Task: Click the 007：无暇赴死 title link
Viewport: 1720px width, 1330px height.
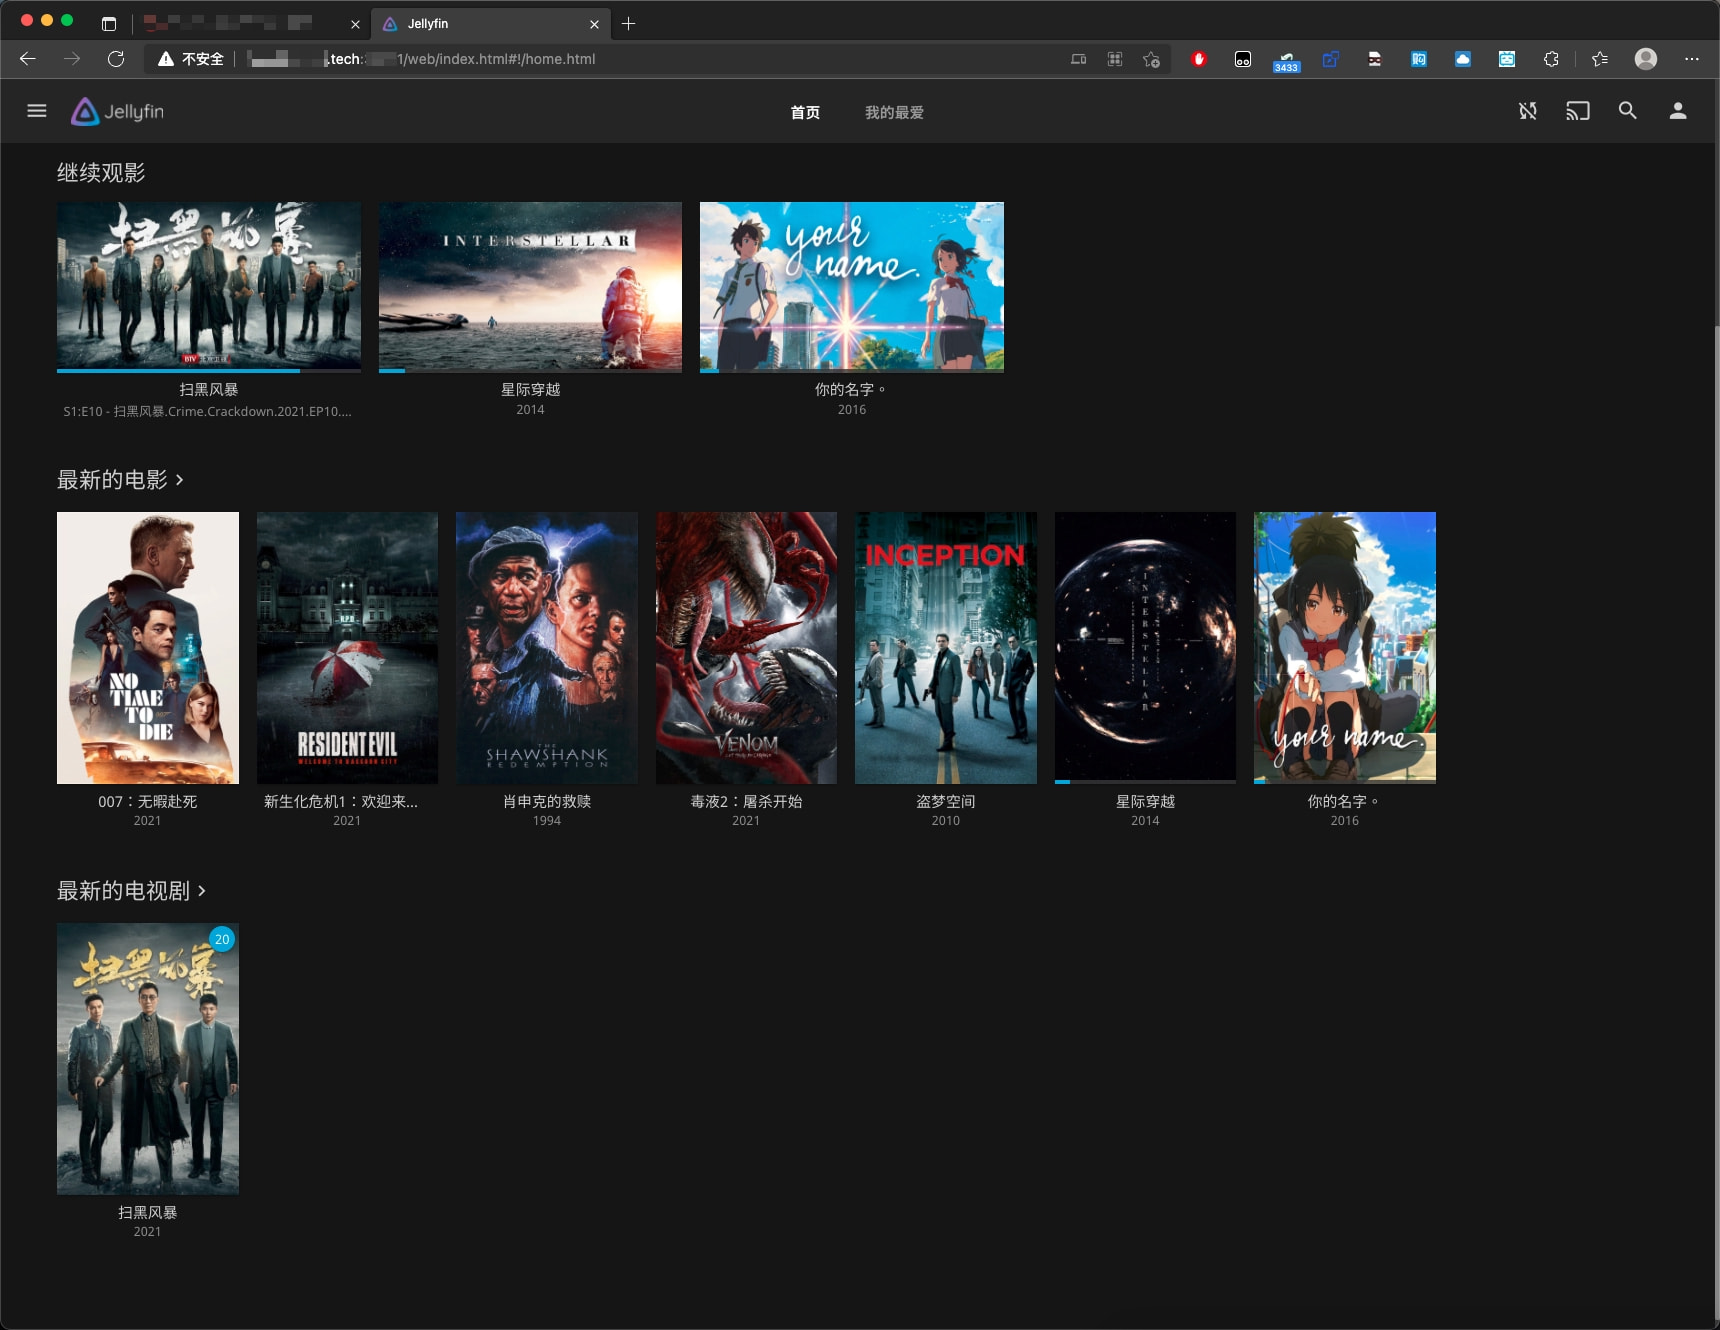Action: [x=148, y=802]
